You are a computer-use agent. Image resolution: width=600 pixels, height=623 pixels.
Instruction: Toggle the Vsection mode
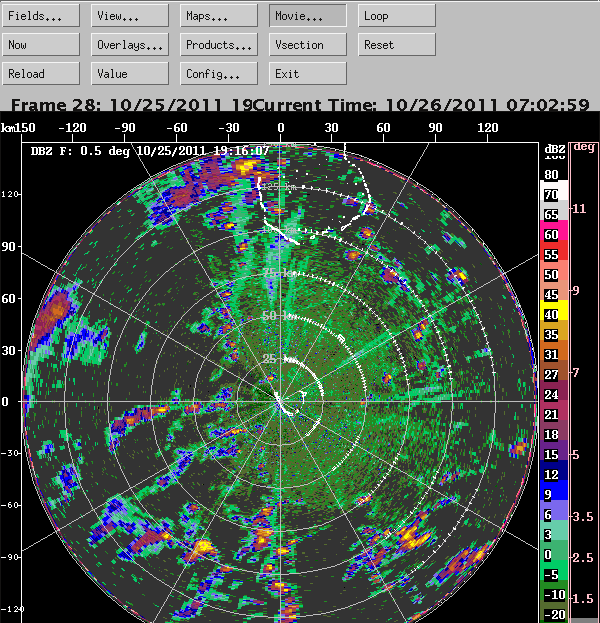[x=308, y=44]
